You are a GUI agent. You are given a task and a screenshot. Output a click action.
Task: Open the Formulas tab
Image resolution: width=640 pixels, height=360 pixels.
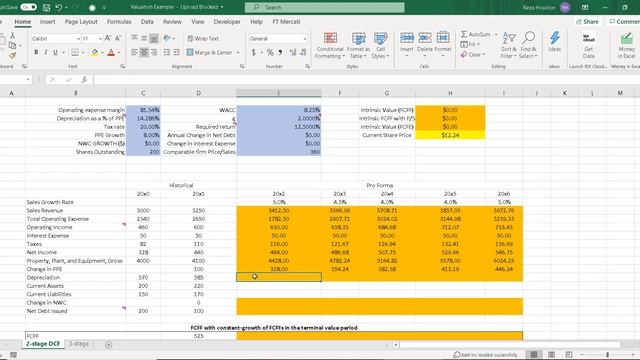coord(119,22)
